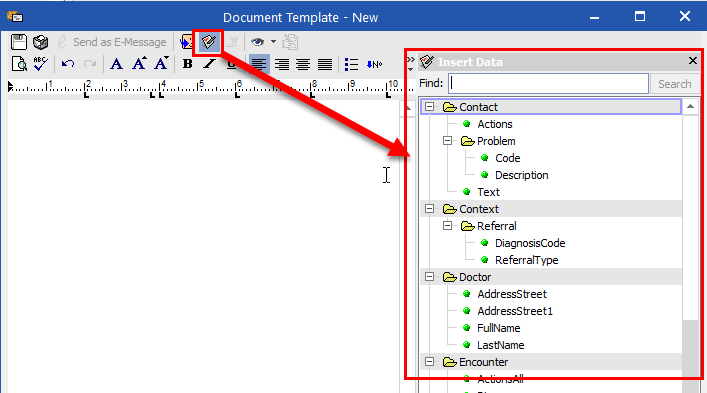Click the green bullet icon beside Actions
Viewport: 707px width, 393px height.
tap(467, 124)
